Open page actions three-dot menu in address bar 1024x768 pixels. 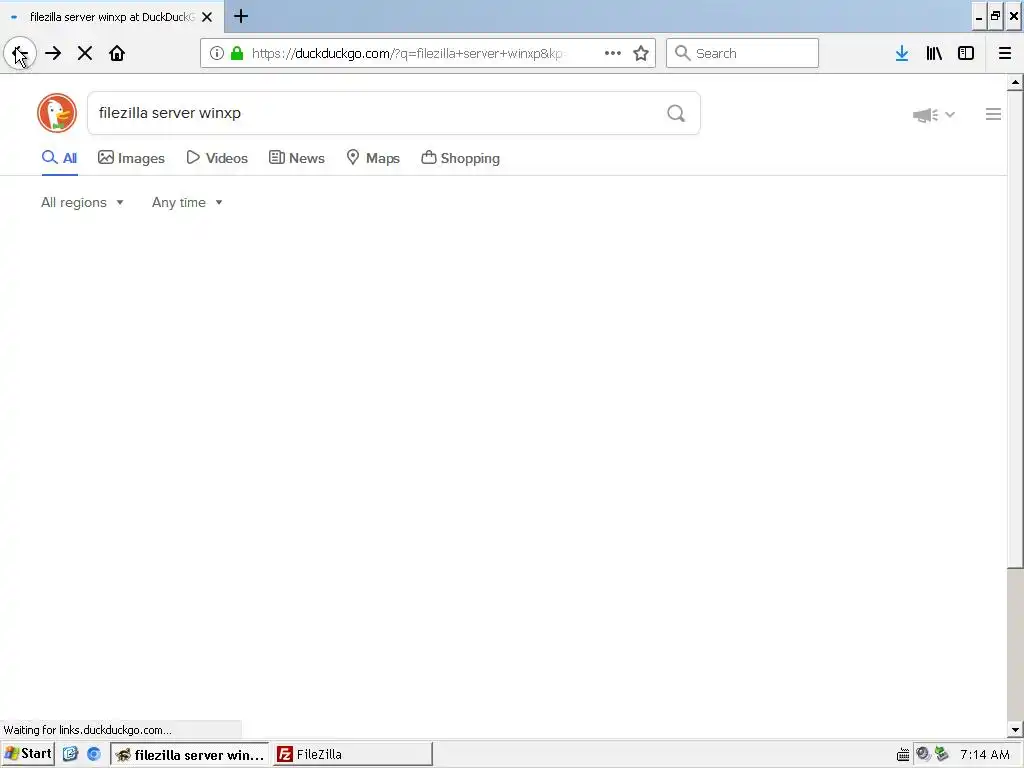click(x=613, y=54)
